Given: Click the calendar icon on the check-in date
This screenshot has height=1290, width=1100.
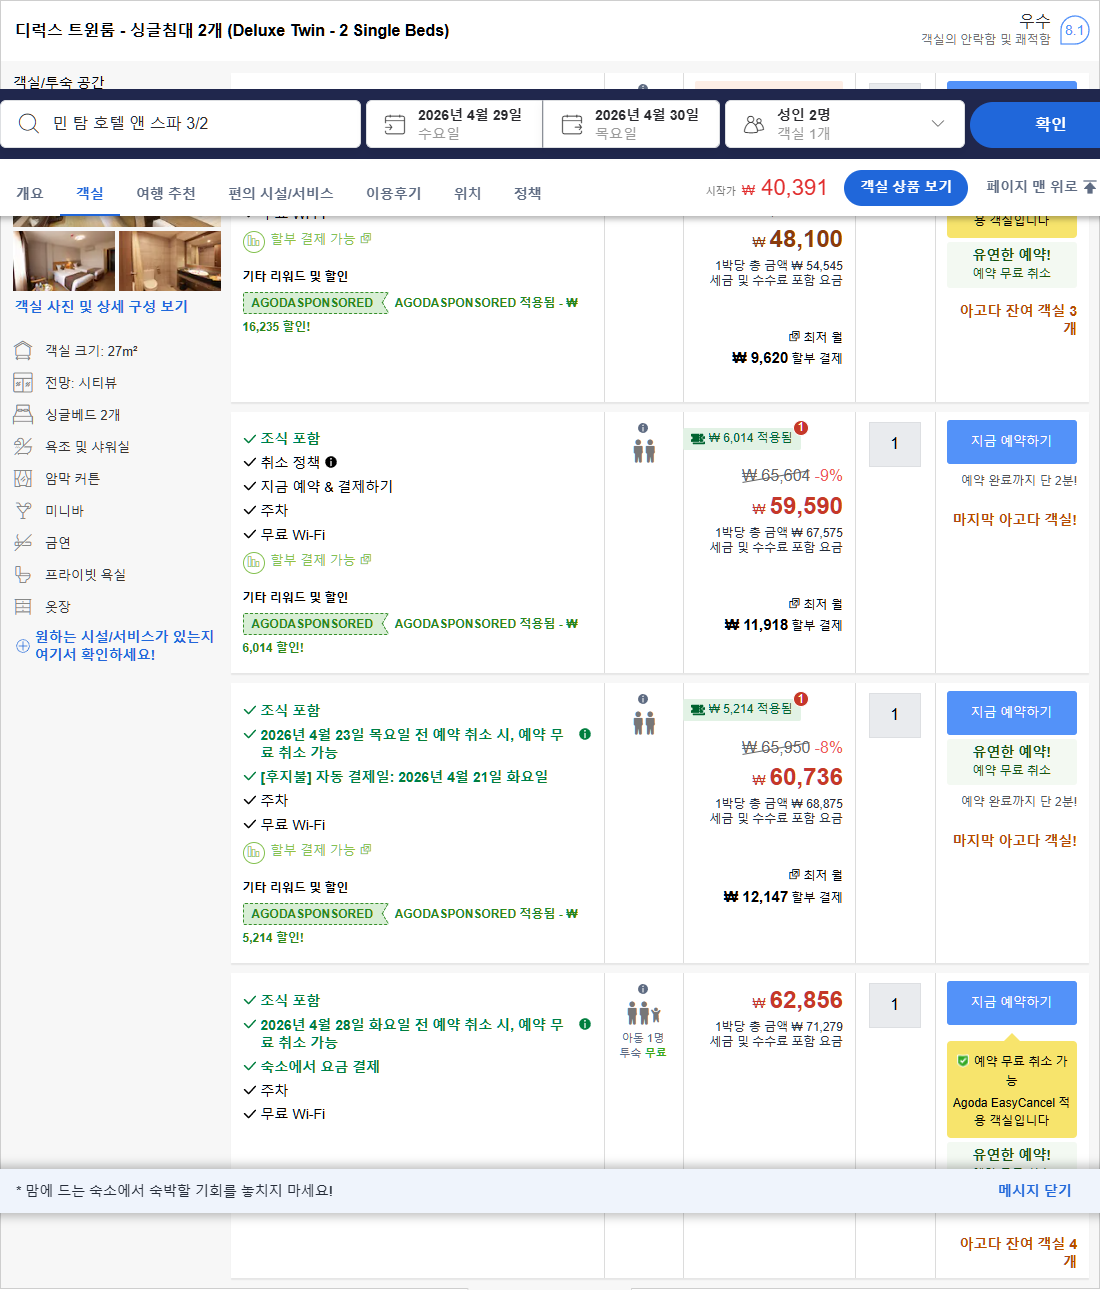Looking at the screenshot, I should pos(394,123).
